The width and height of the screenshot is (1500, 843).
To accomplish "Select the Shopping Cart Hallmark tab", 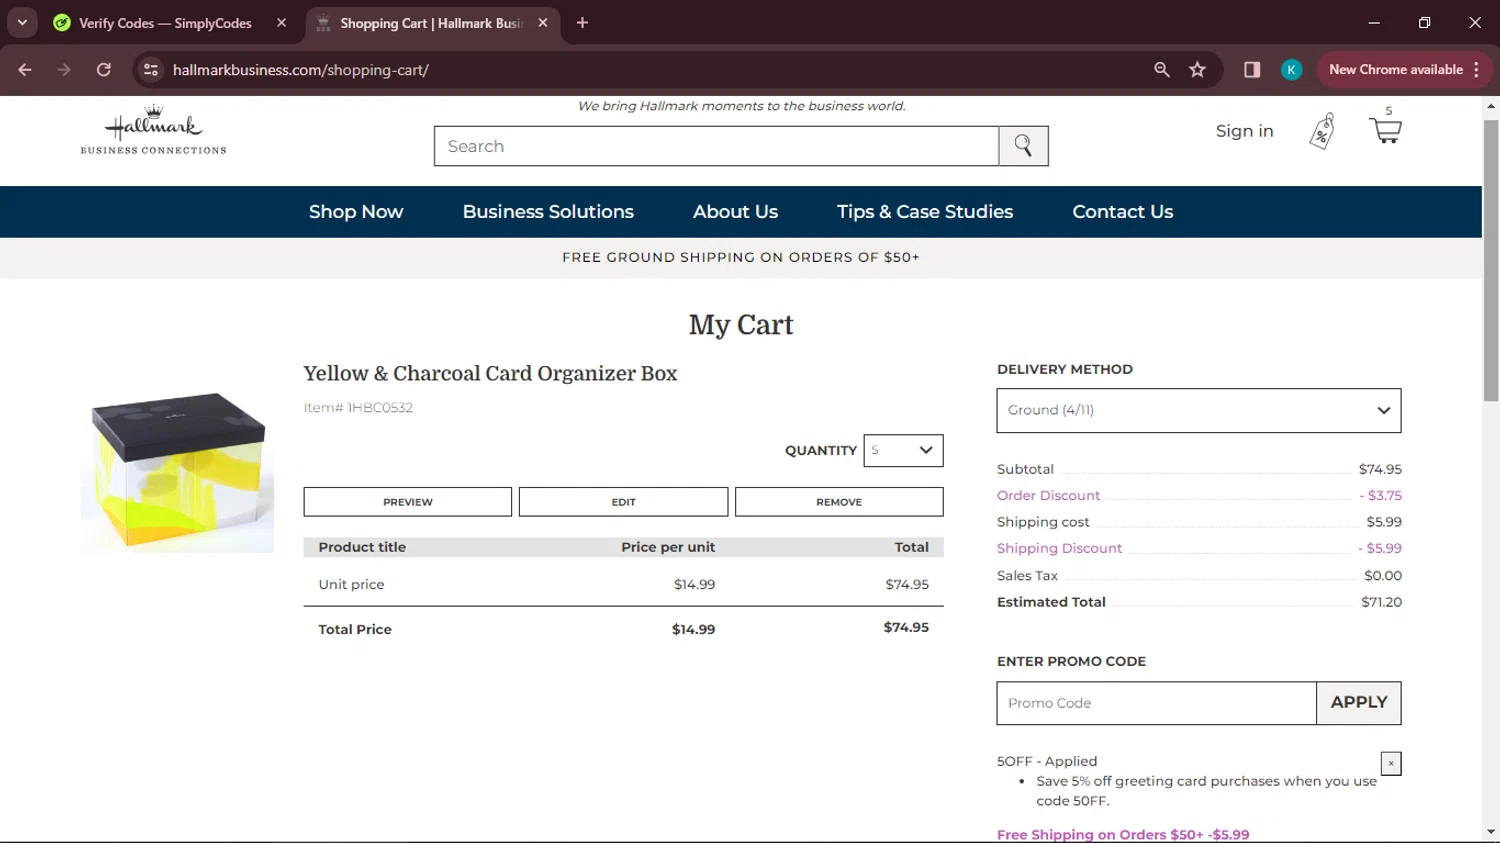I will (432, 23).
